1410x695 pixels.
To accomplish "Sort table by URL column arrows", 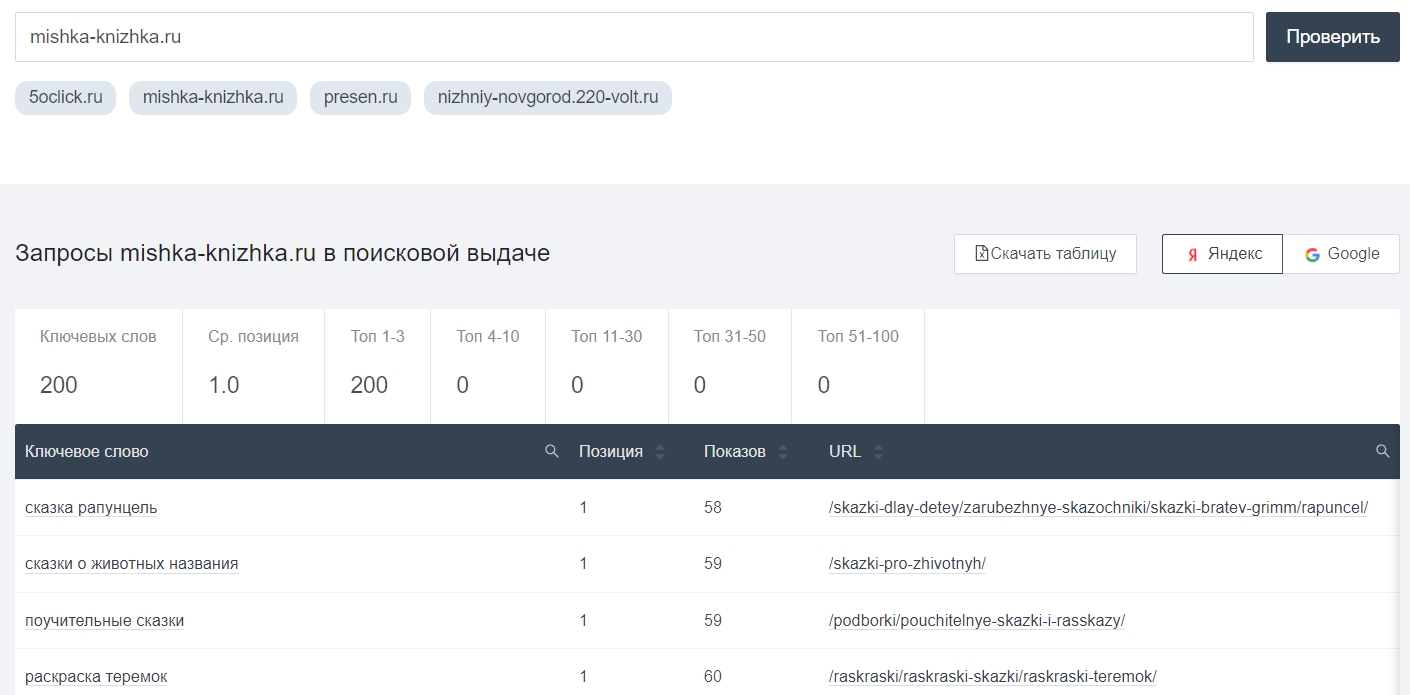I will (878, 452).
